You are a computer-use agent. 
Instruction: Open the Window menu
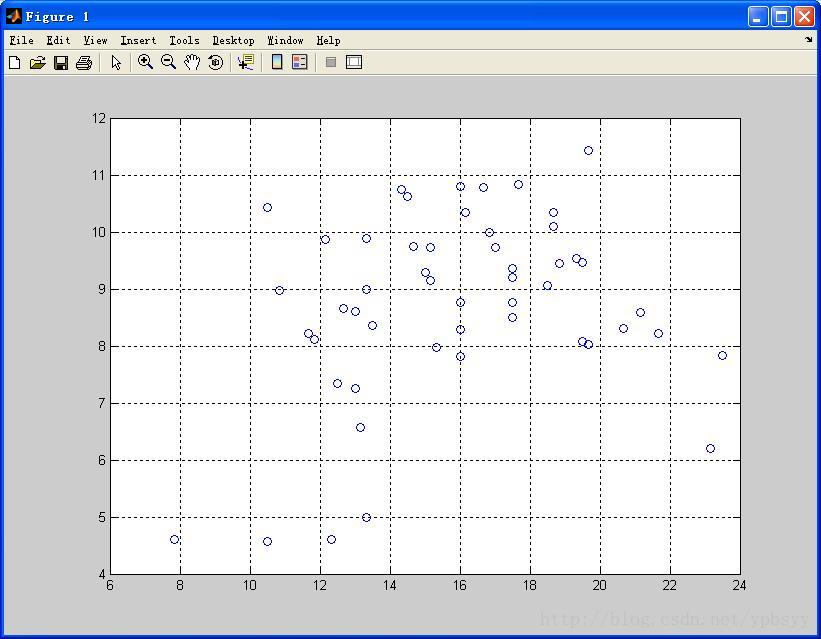pos(285,40)
